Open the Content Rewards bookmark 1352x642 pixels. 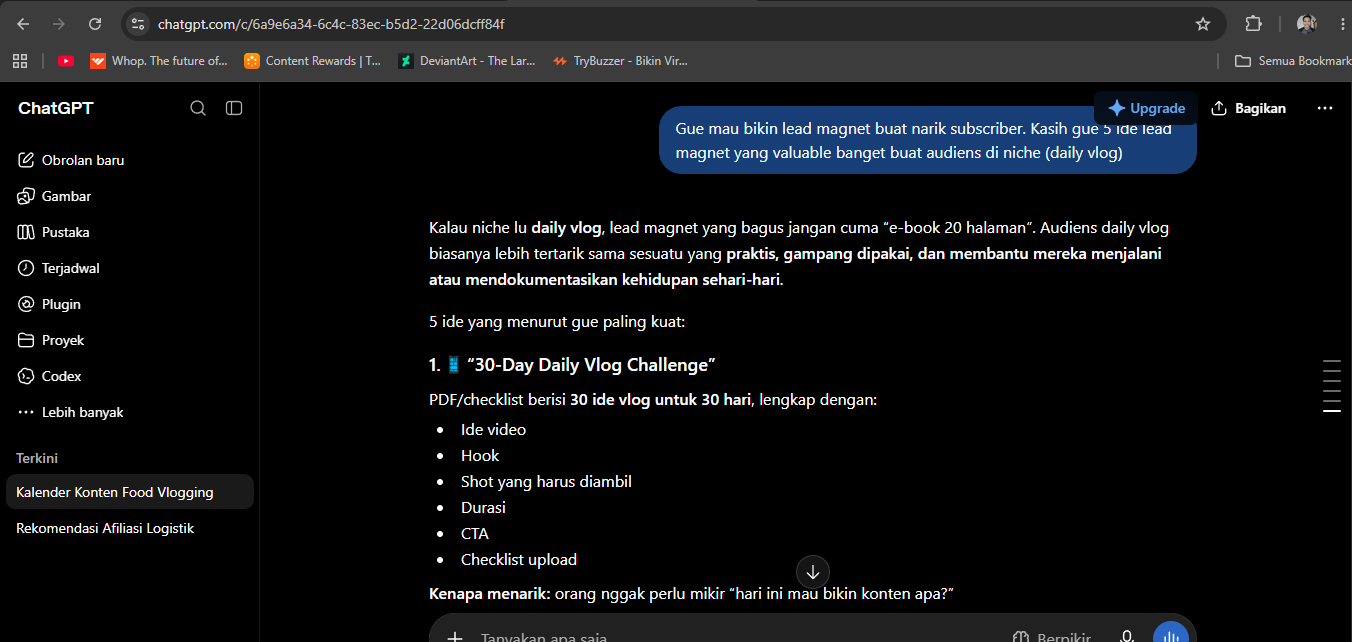(313, 61)
